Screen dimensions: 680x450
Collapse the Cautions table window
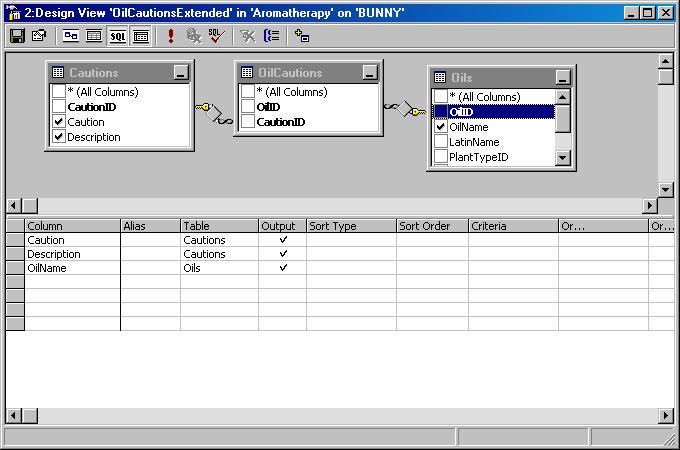pos(181,72)
